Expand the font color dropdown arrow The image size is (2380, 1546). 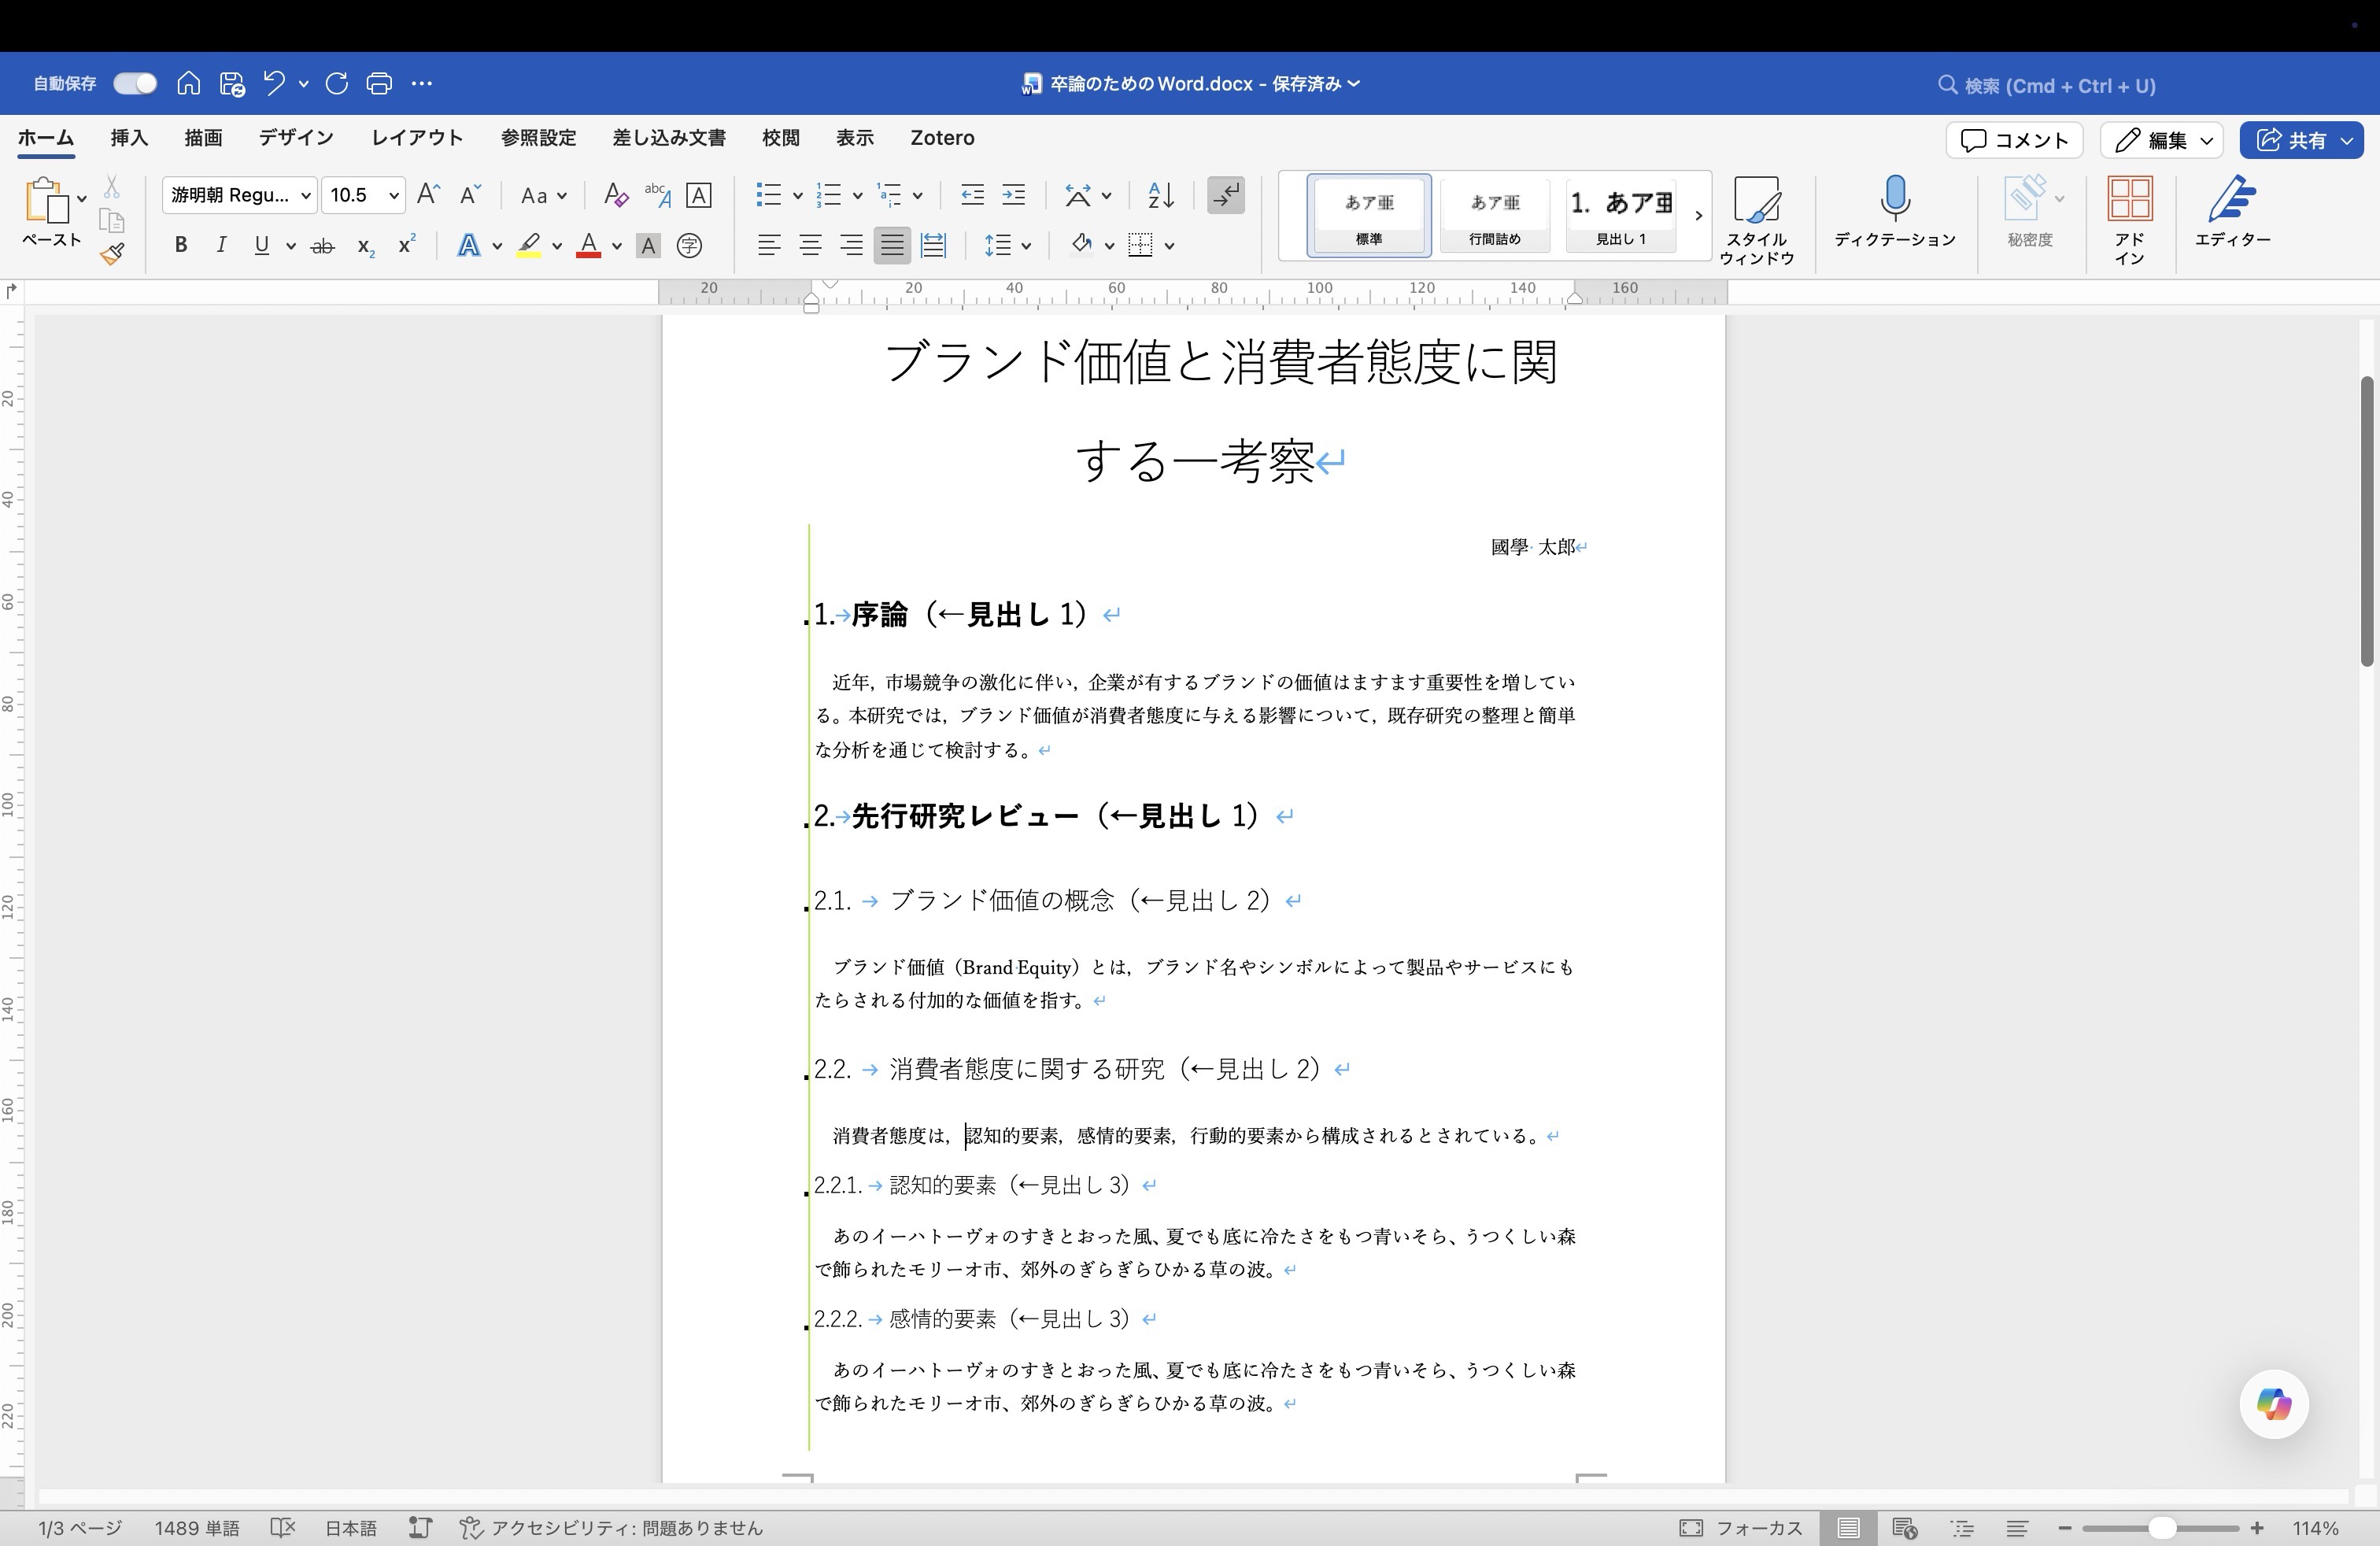click(616, 246)
